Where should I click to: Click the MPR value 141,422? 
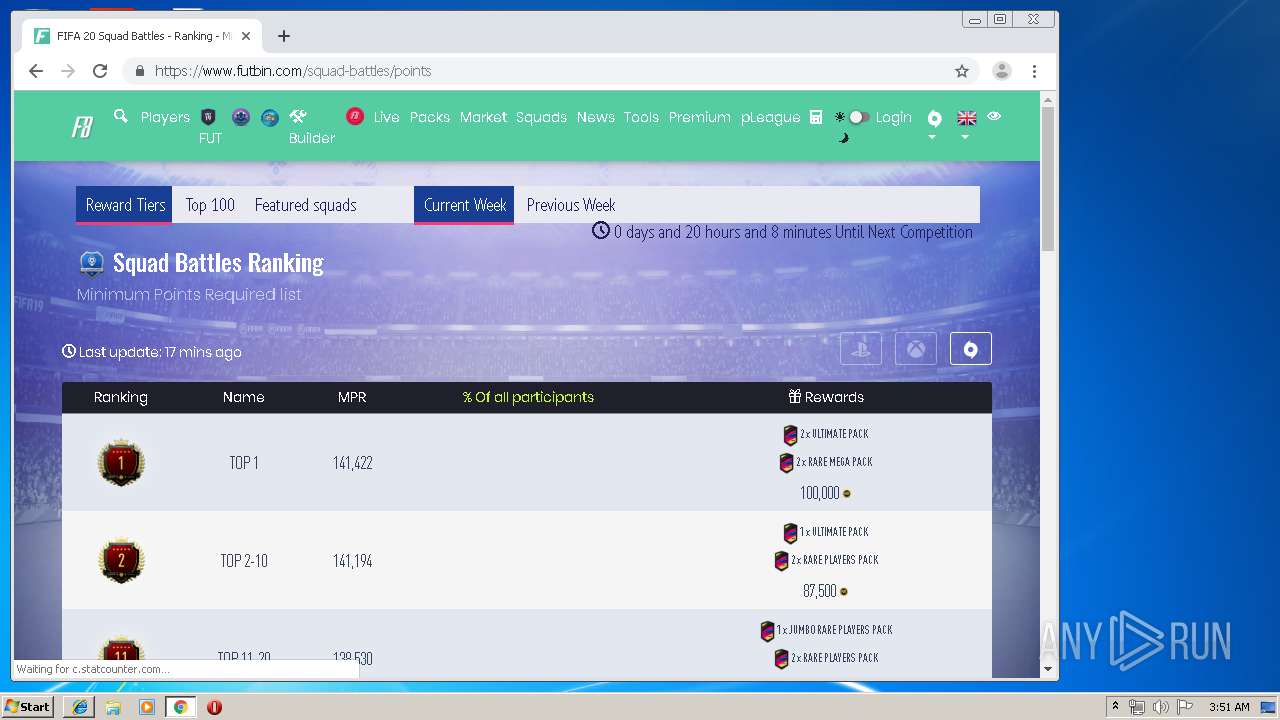click(353, 463)
